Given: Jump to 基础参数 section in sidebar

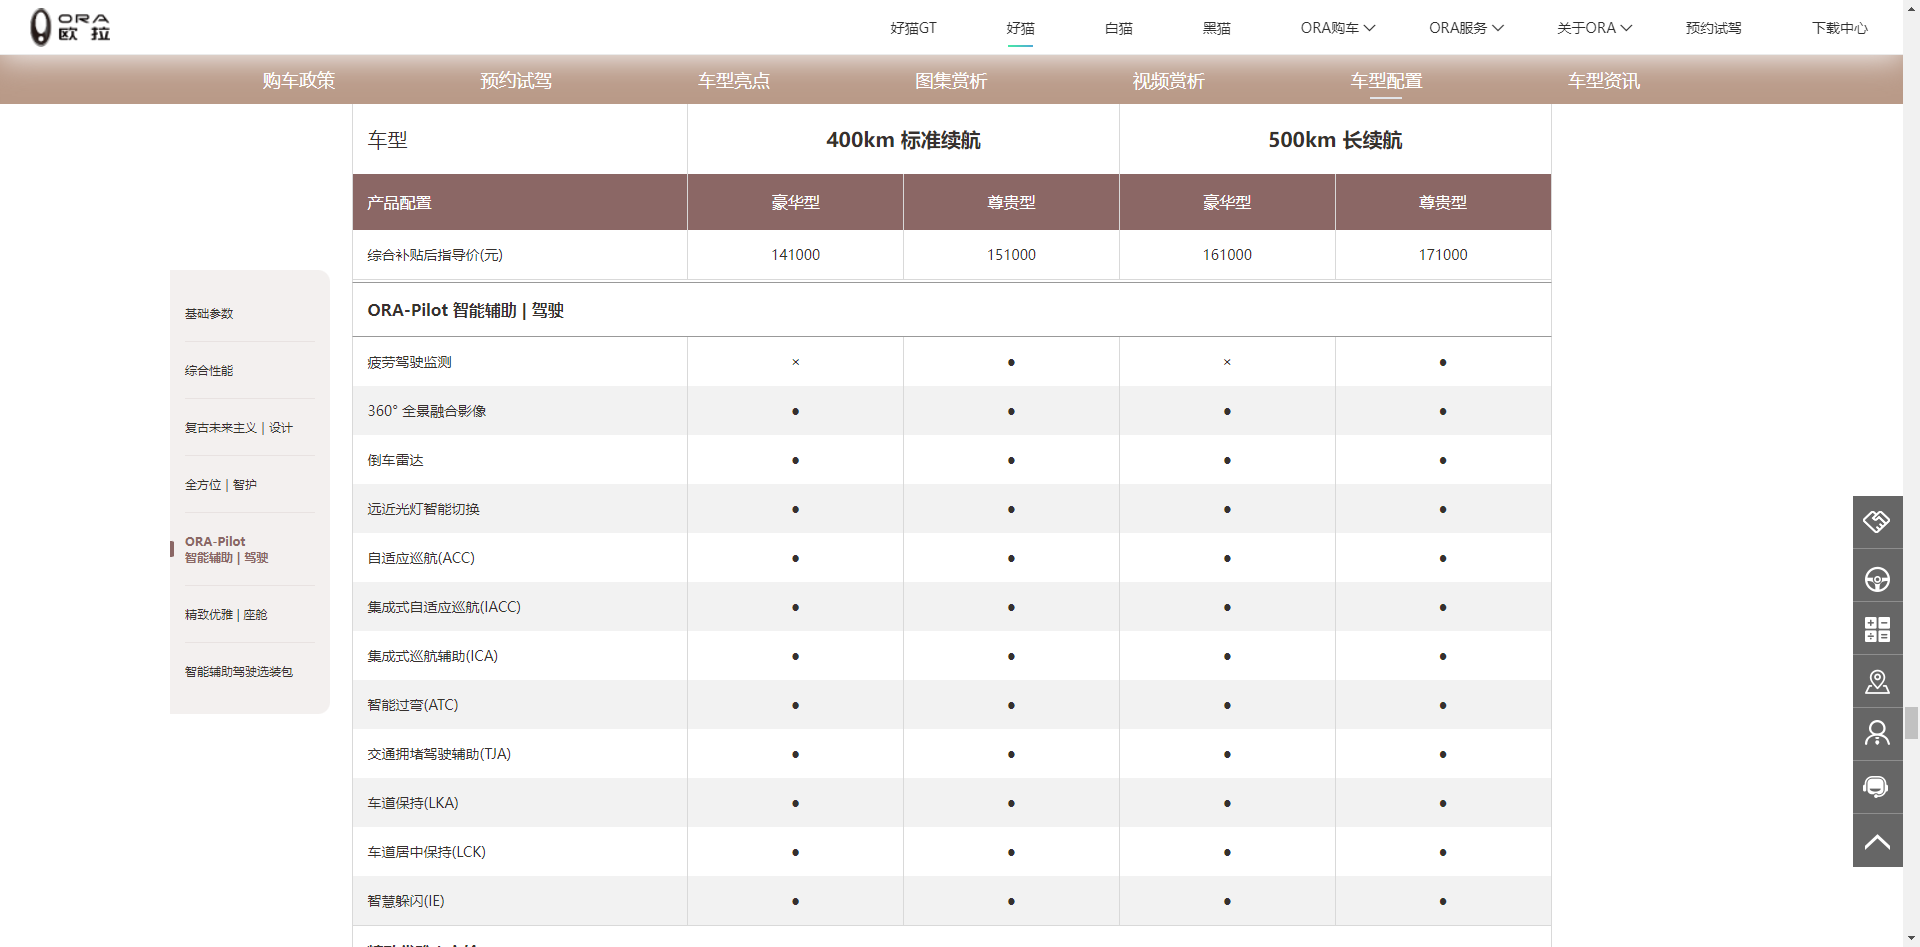Looking at the screenshot, I should (x=209, y=314).
